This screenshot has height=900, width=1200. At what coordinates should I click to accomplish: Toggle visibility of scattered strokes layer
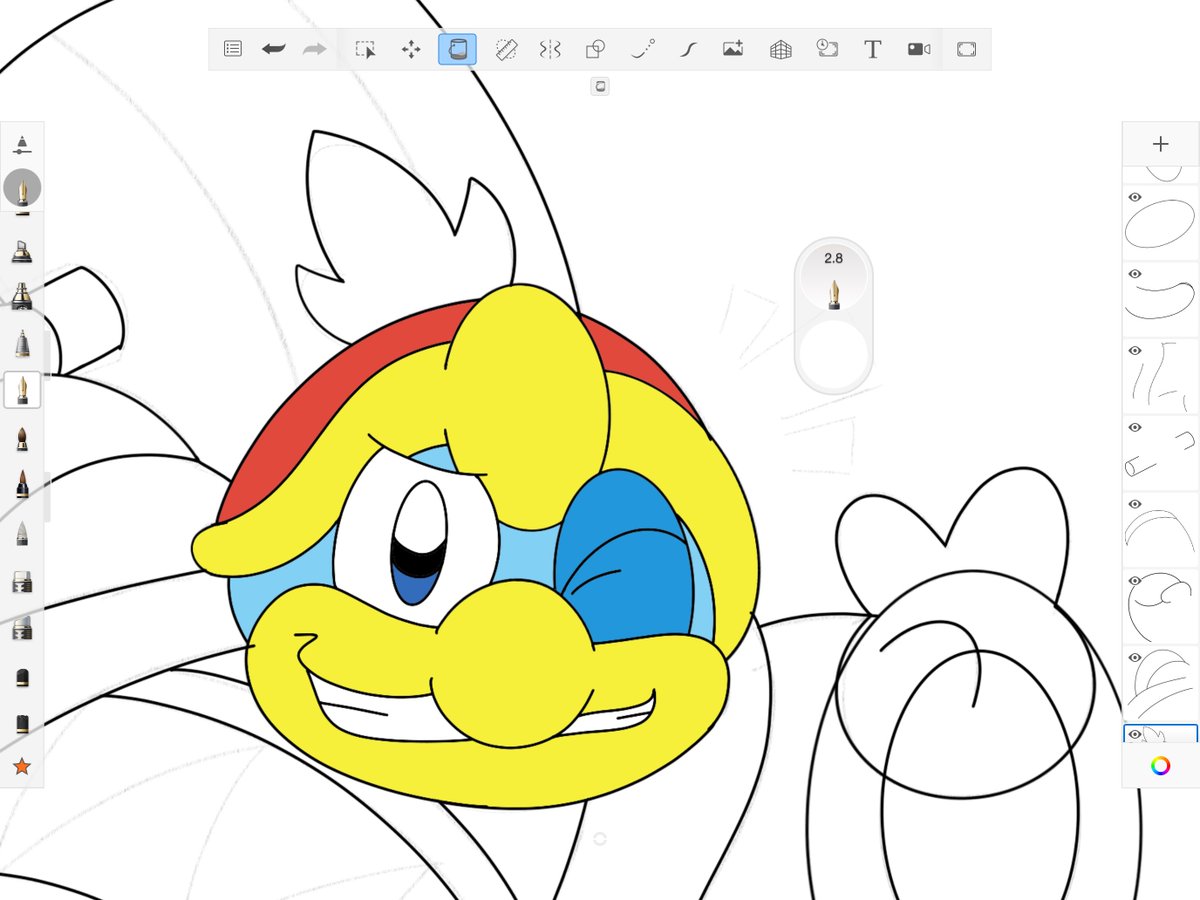tap(1135, 351)
